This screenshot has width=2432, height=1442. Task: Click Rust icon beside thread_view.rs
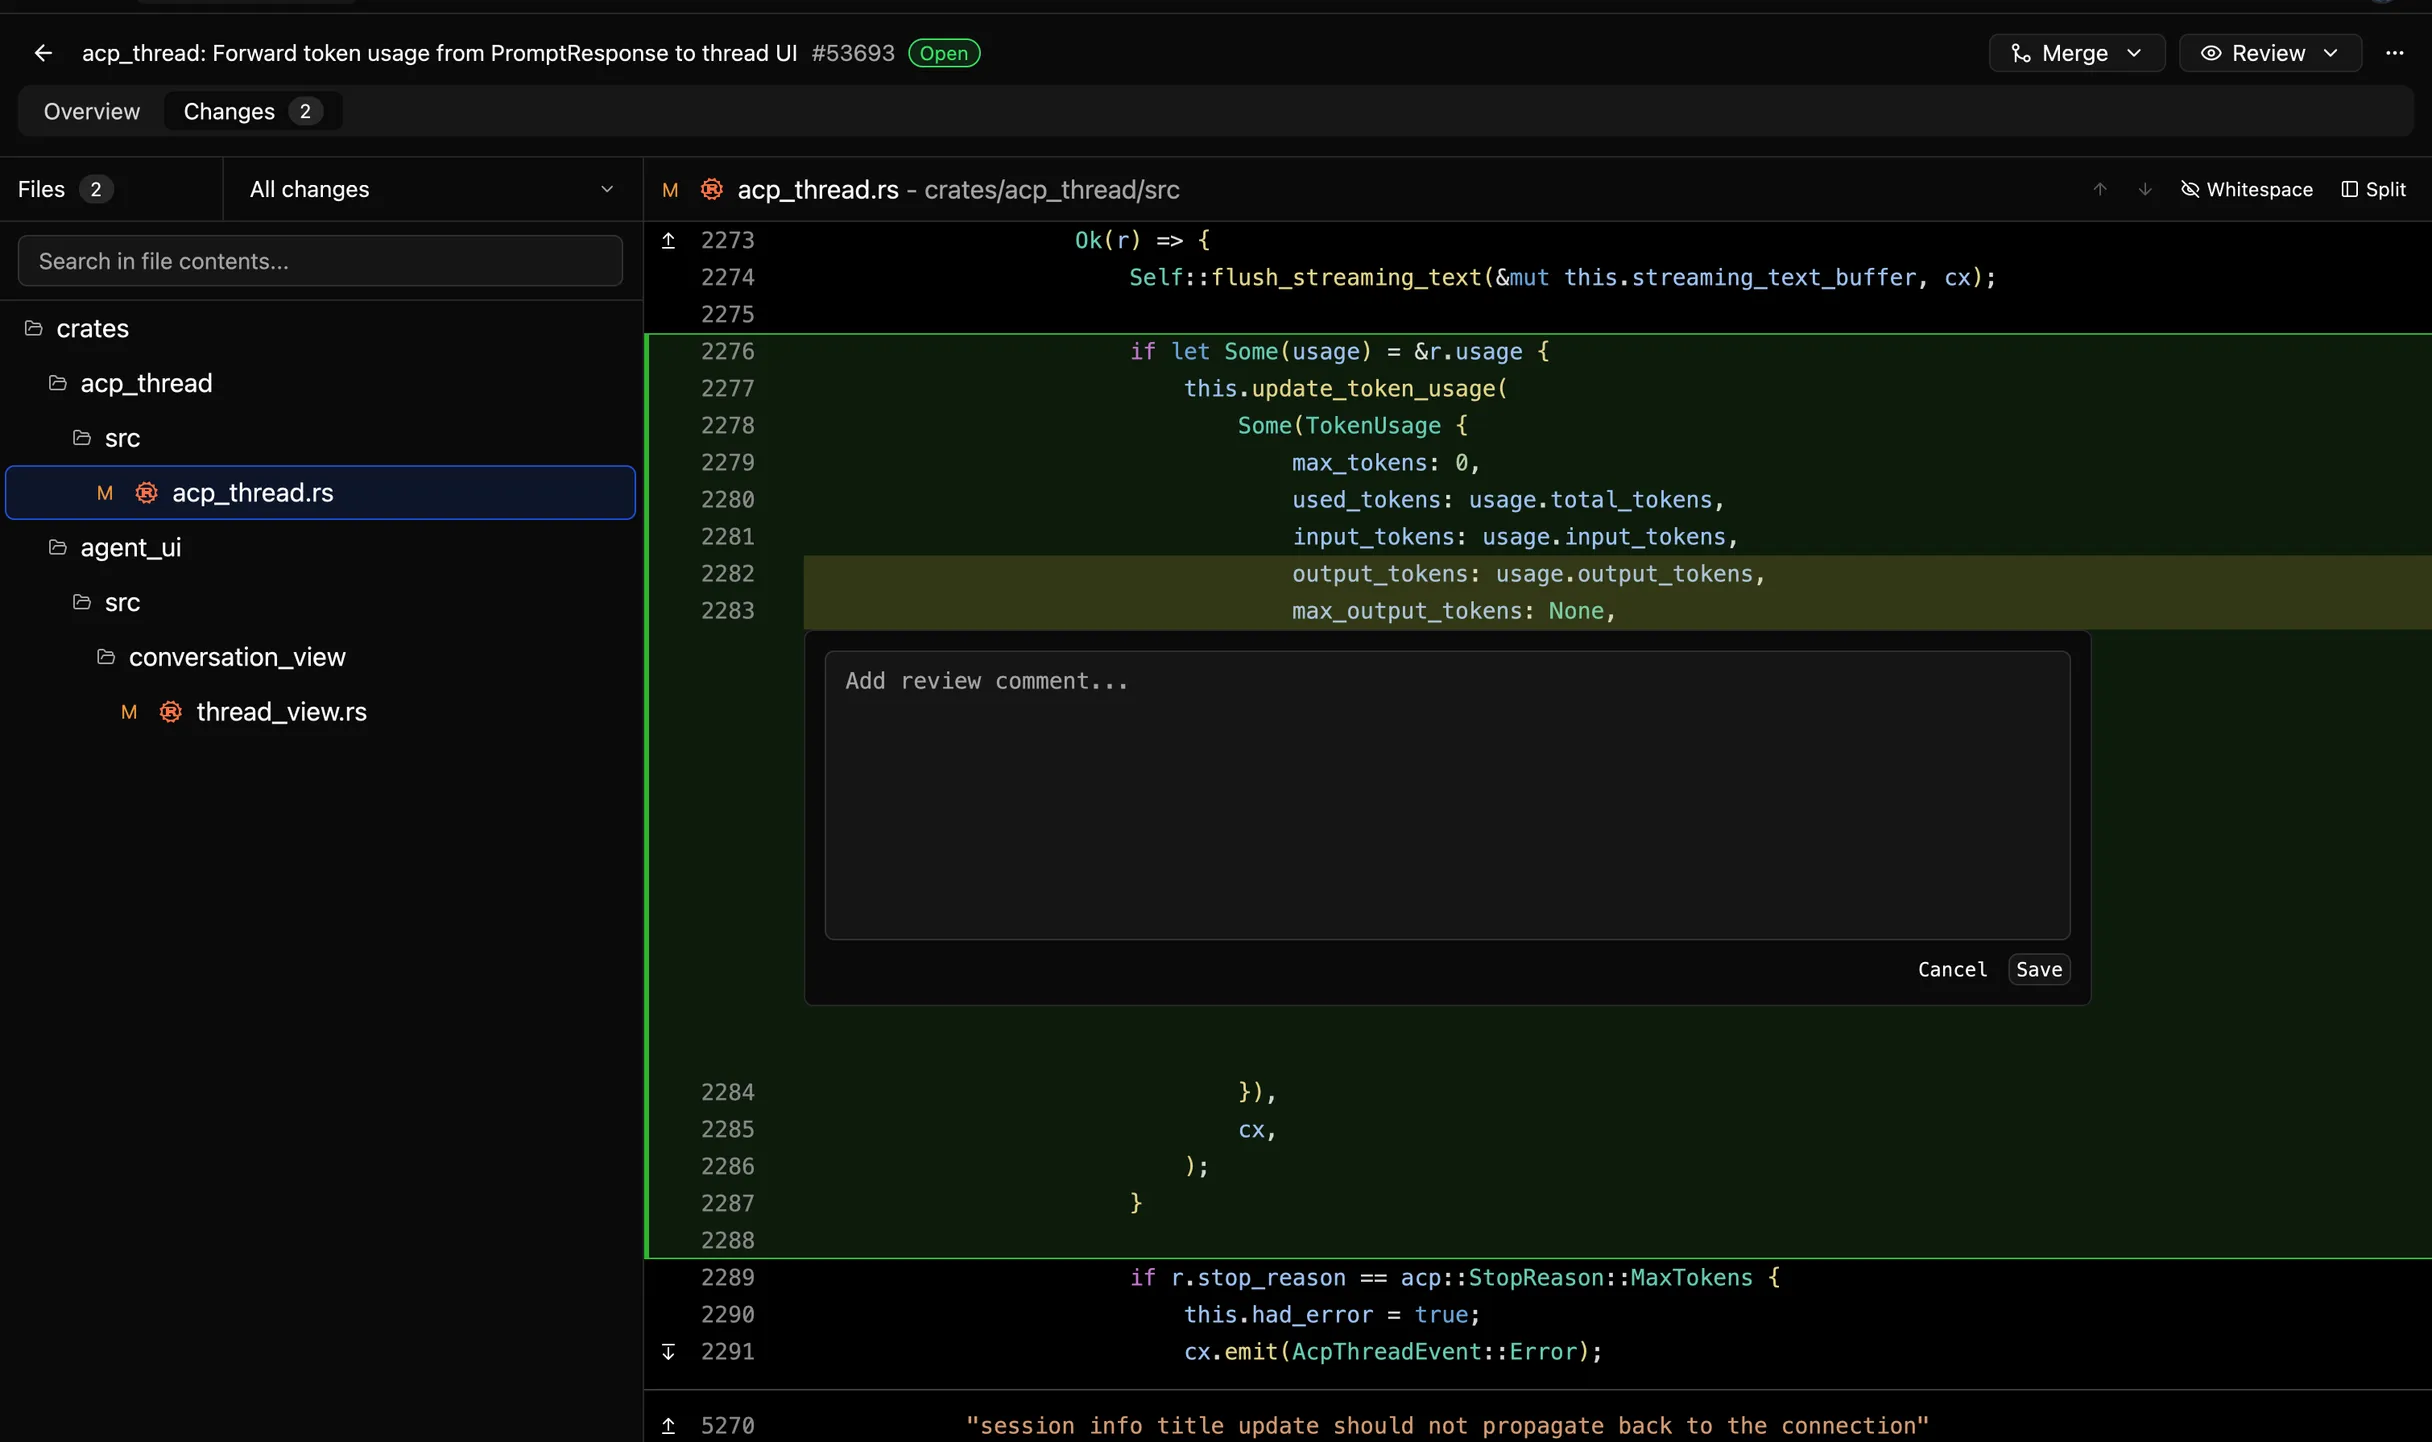(171, 712)
